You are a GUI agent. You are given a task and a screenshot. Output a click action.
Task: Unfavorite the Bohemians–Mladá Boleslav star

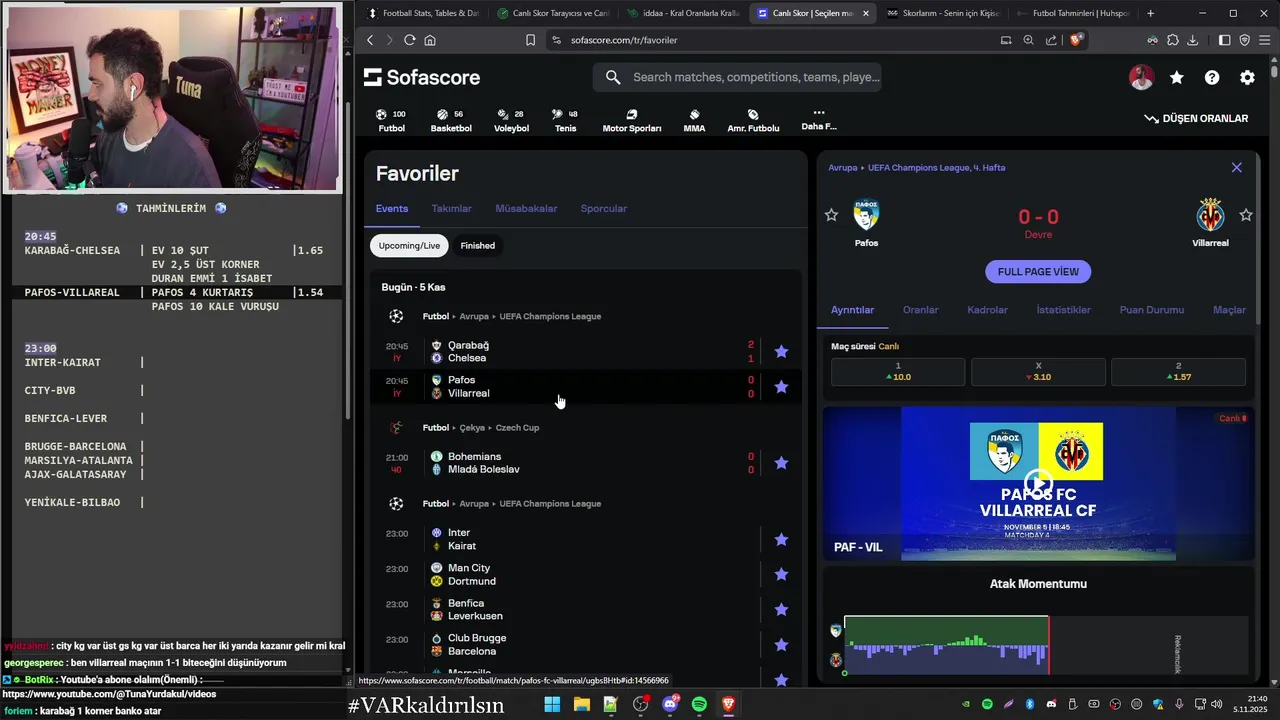(781, 462)
